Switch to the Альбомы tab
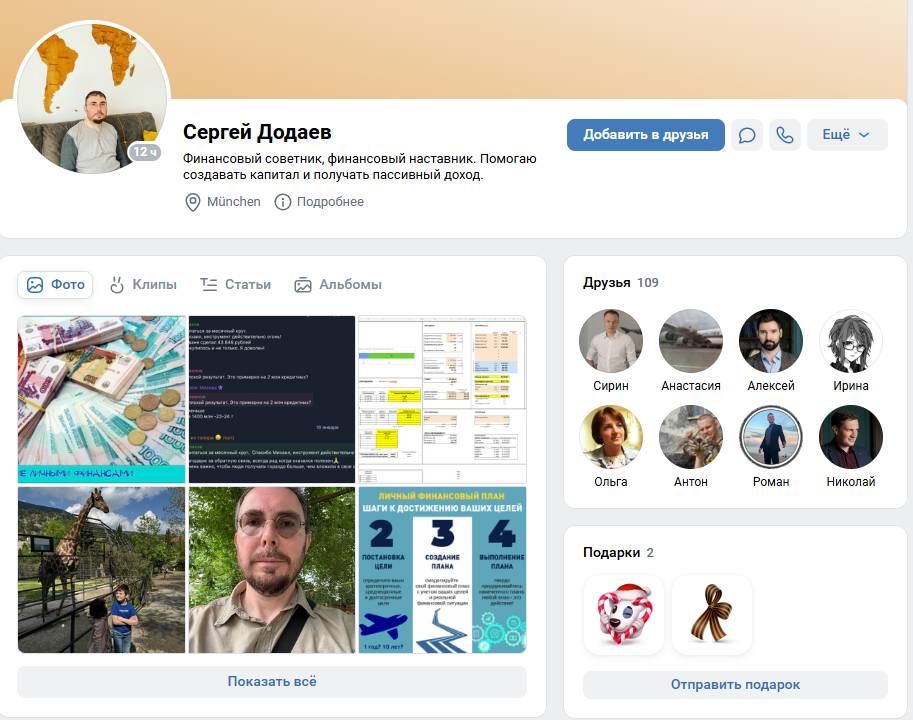Screen dimensions: 913x720 pyautogui.click(x=338, y=285)
